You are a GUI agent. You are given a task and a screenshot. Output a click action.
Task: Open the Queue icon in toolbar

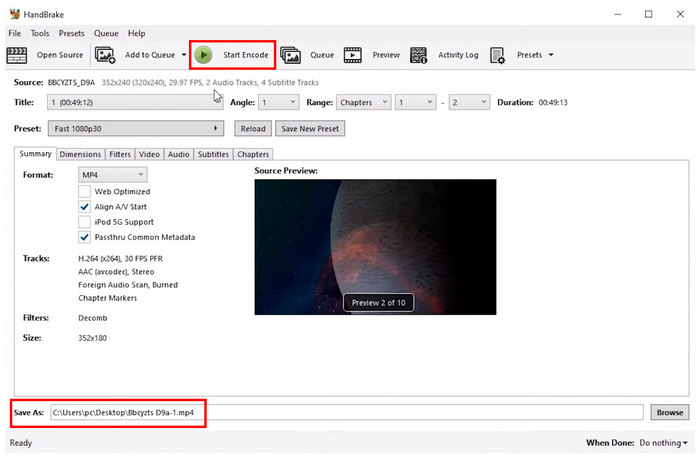[x=291, y=55]
